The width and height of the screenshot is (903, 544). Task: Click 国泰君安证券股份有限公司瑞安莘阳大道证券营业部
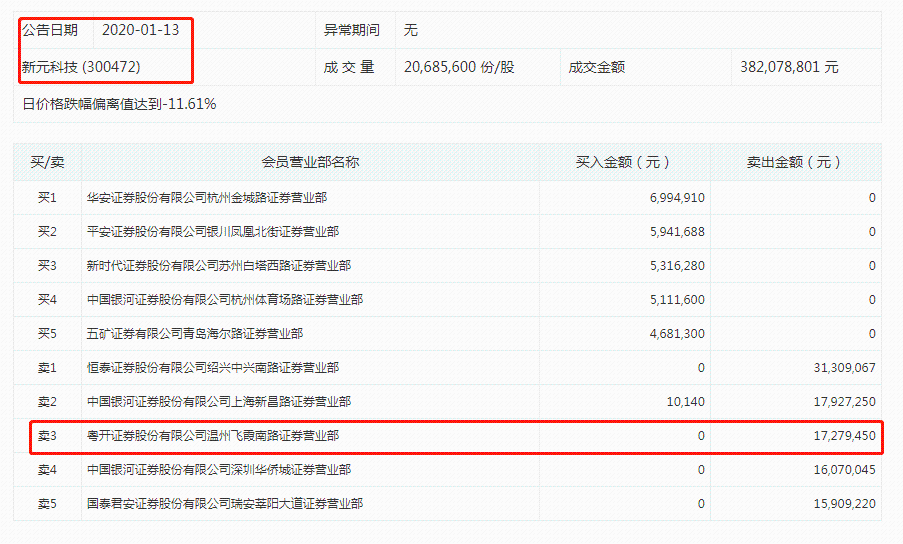tap(225, 504)
